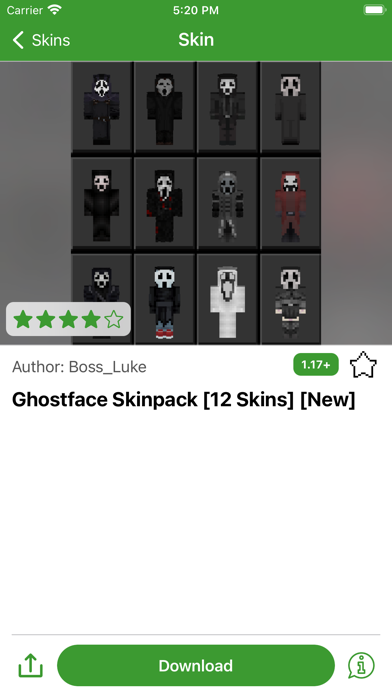This screenshot has height=696, width=392.
Task: Select the white robed Ghostface skin
Action: [227, 301]
